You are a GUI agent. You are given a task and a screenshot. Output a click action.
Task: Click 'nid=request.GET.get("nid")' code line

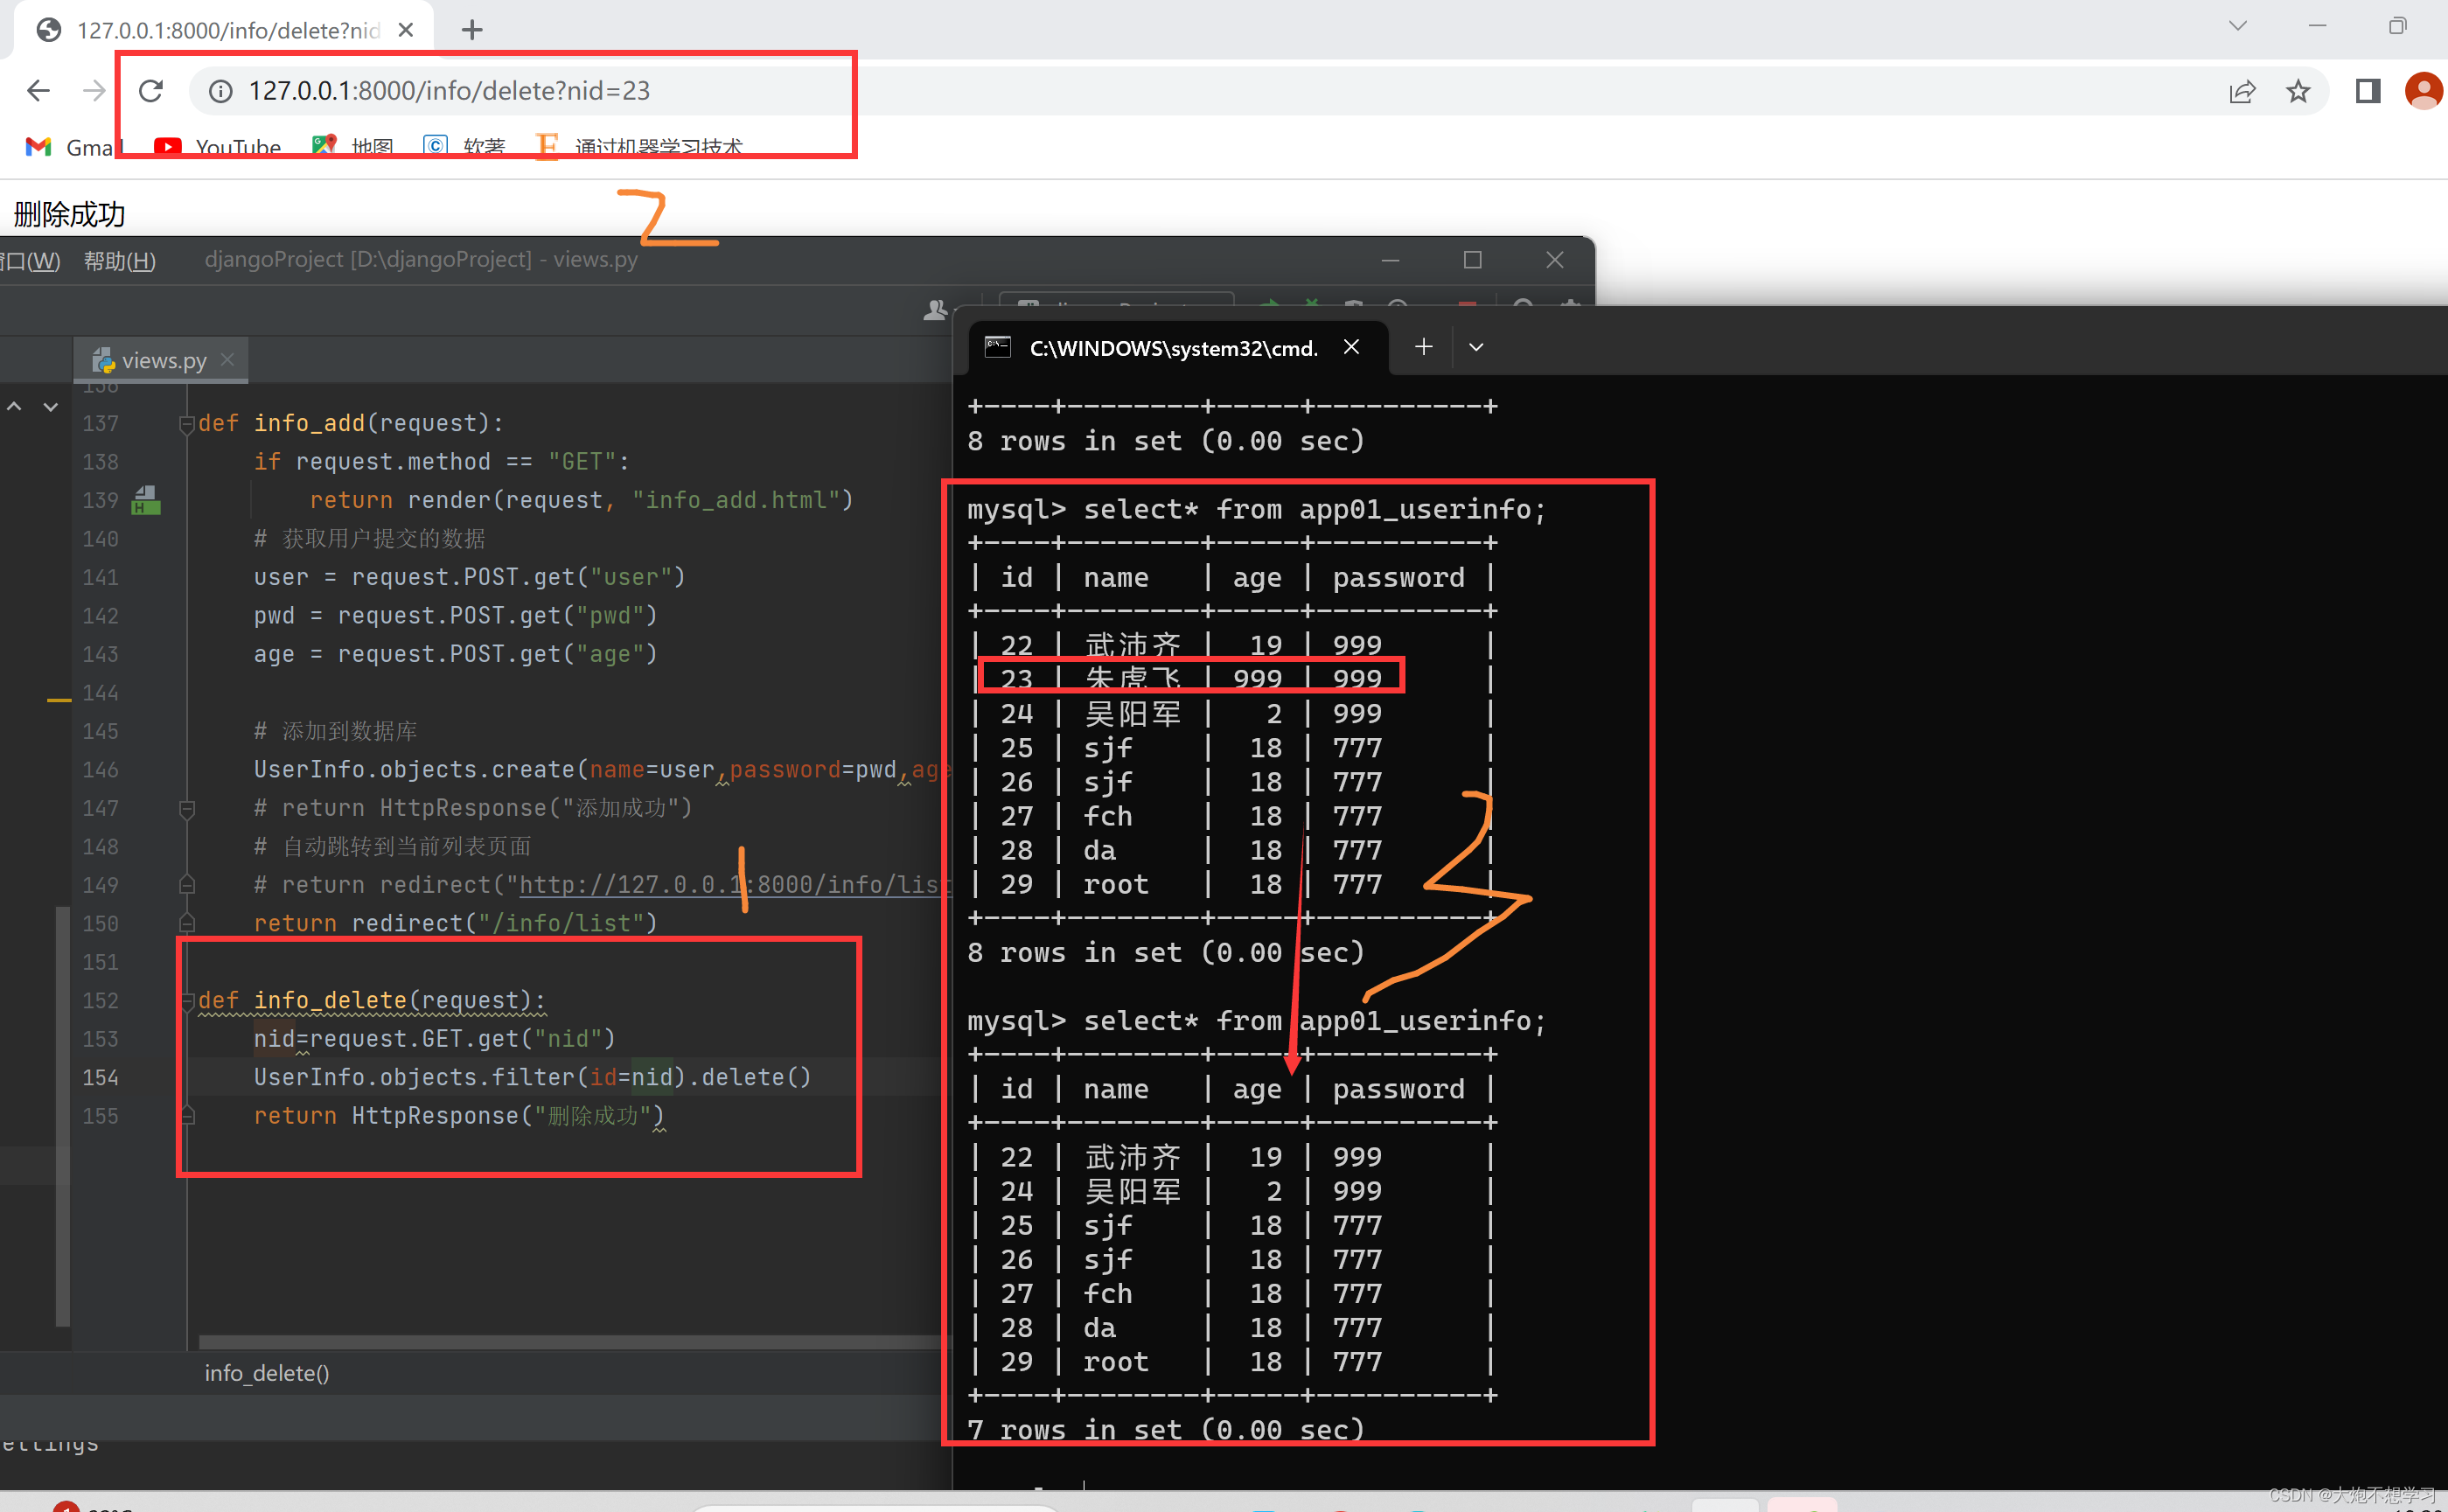click(x=434, y=1039)
